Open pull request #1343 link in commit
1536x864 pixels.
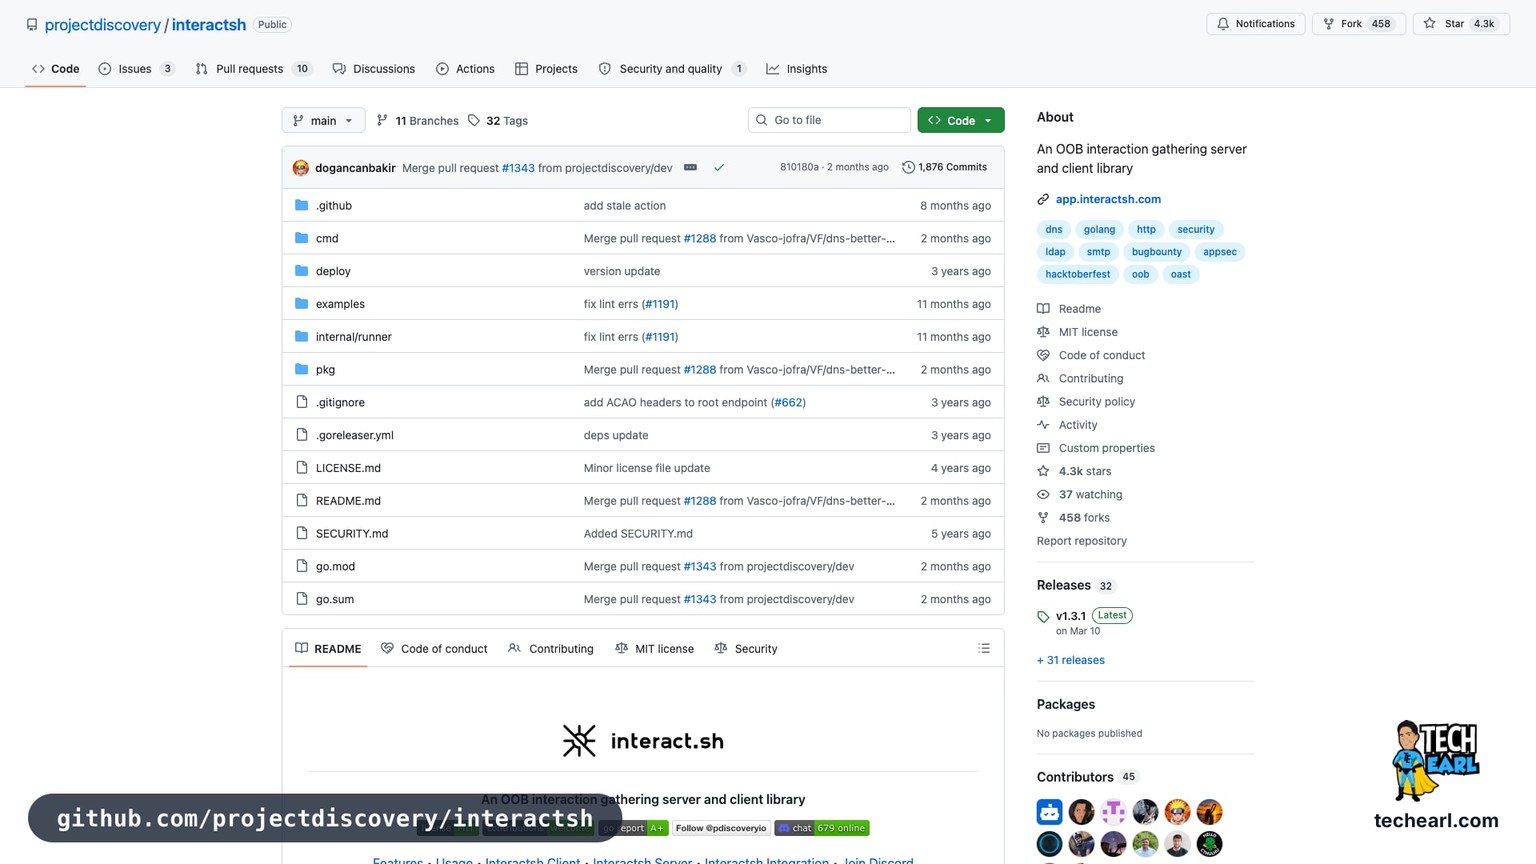pyautogui.click(x=518, y=168)
